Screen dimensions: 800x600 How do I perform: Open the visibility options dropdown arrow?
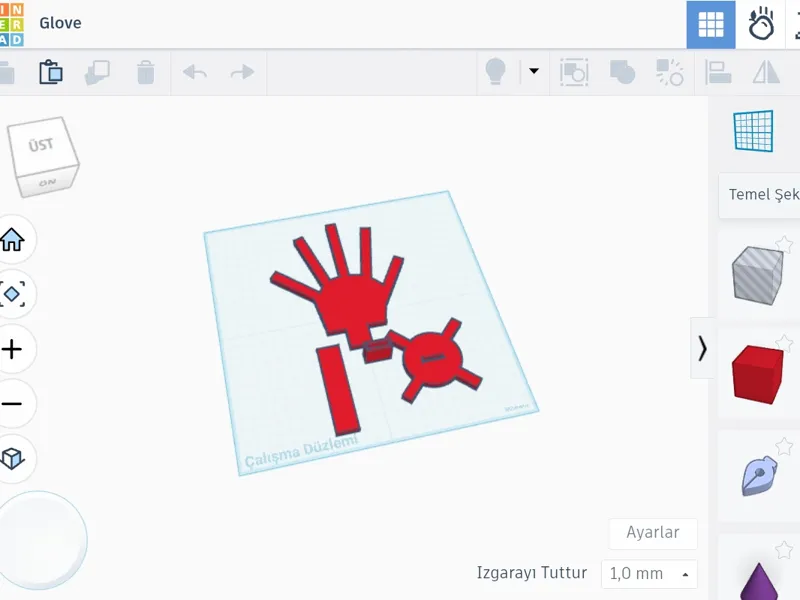click(534, 71)
